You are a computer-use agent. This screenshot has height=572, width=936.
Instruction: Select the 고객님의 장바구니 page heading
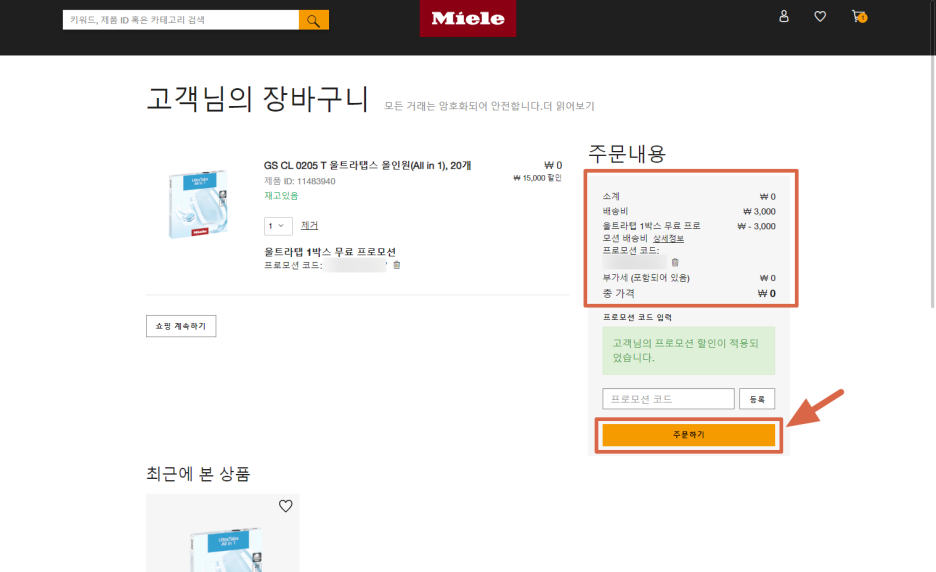point(257,99)
